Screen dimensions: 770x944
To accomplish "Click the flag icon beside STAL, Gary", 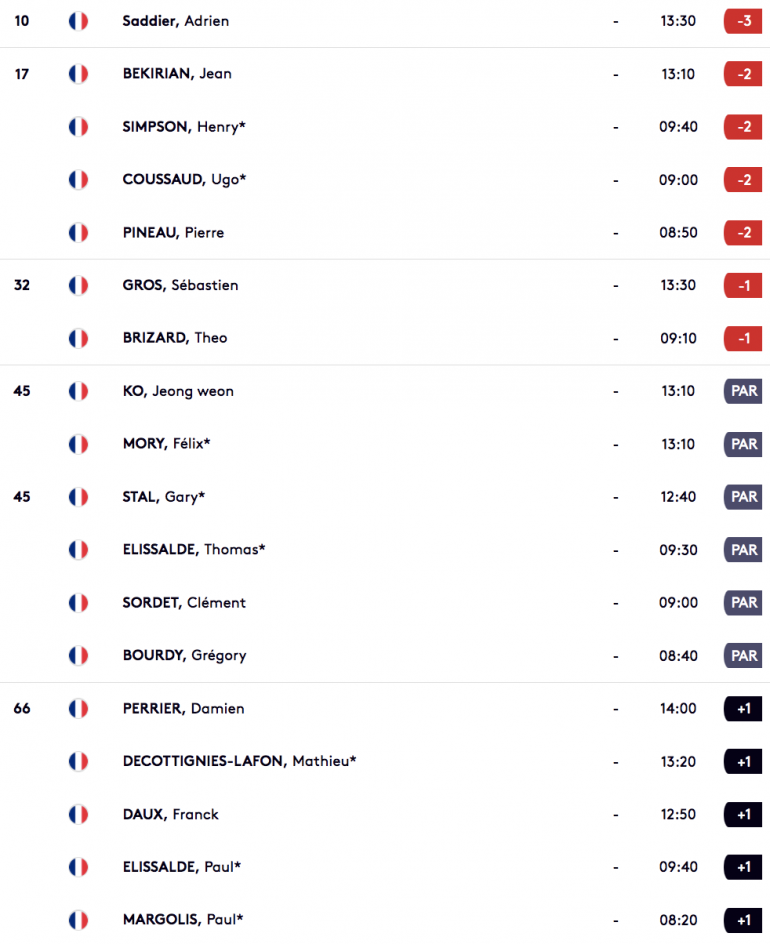I will pos(78,497).
